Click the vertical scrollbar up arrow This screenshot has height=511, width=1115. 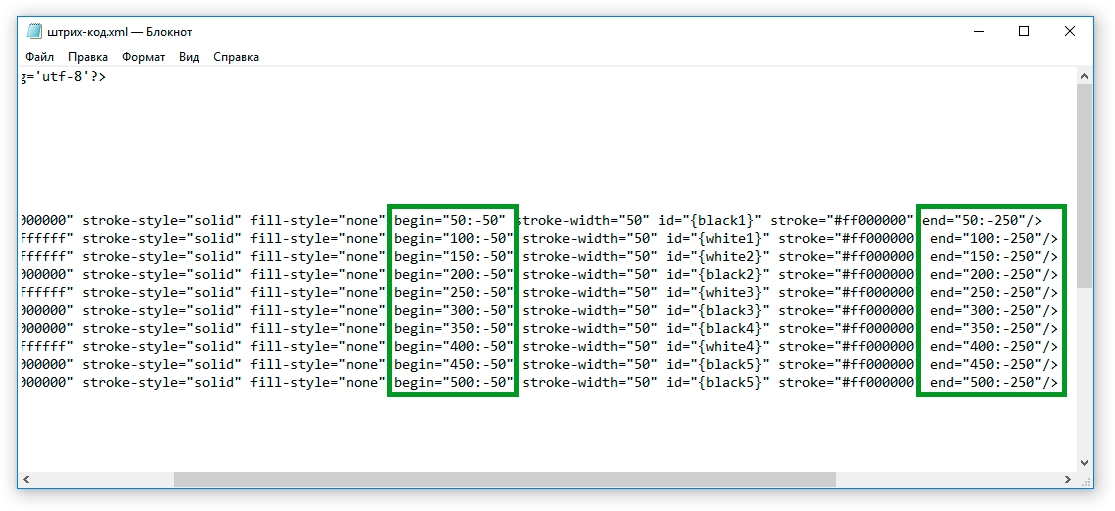tap(1084, 76)
